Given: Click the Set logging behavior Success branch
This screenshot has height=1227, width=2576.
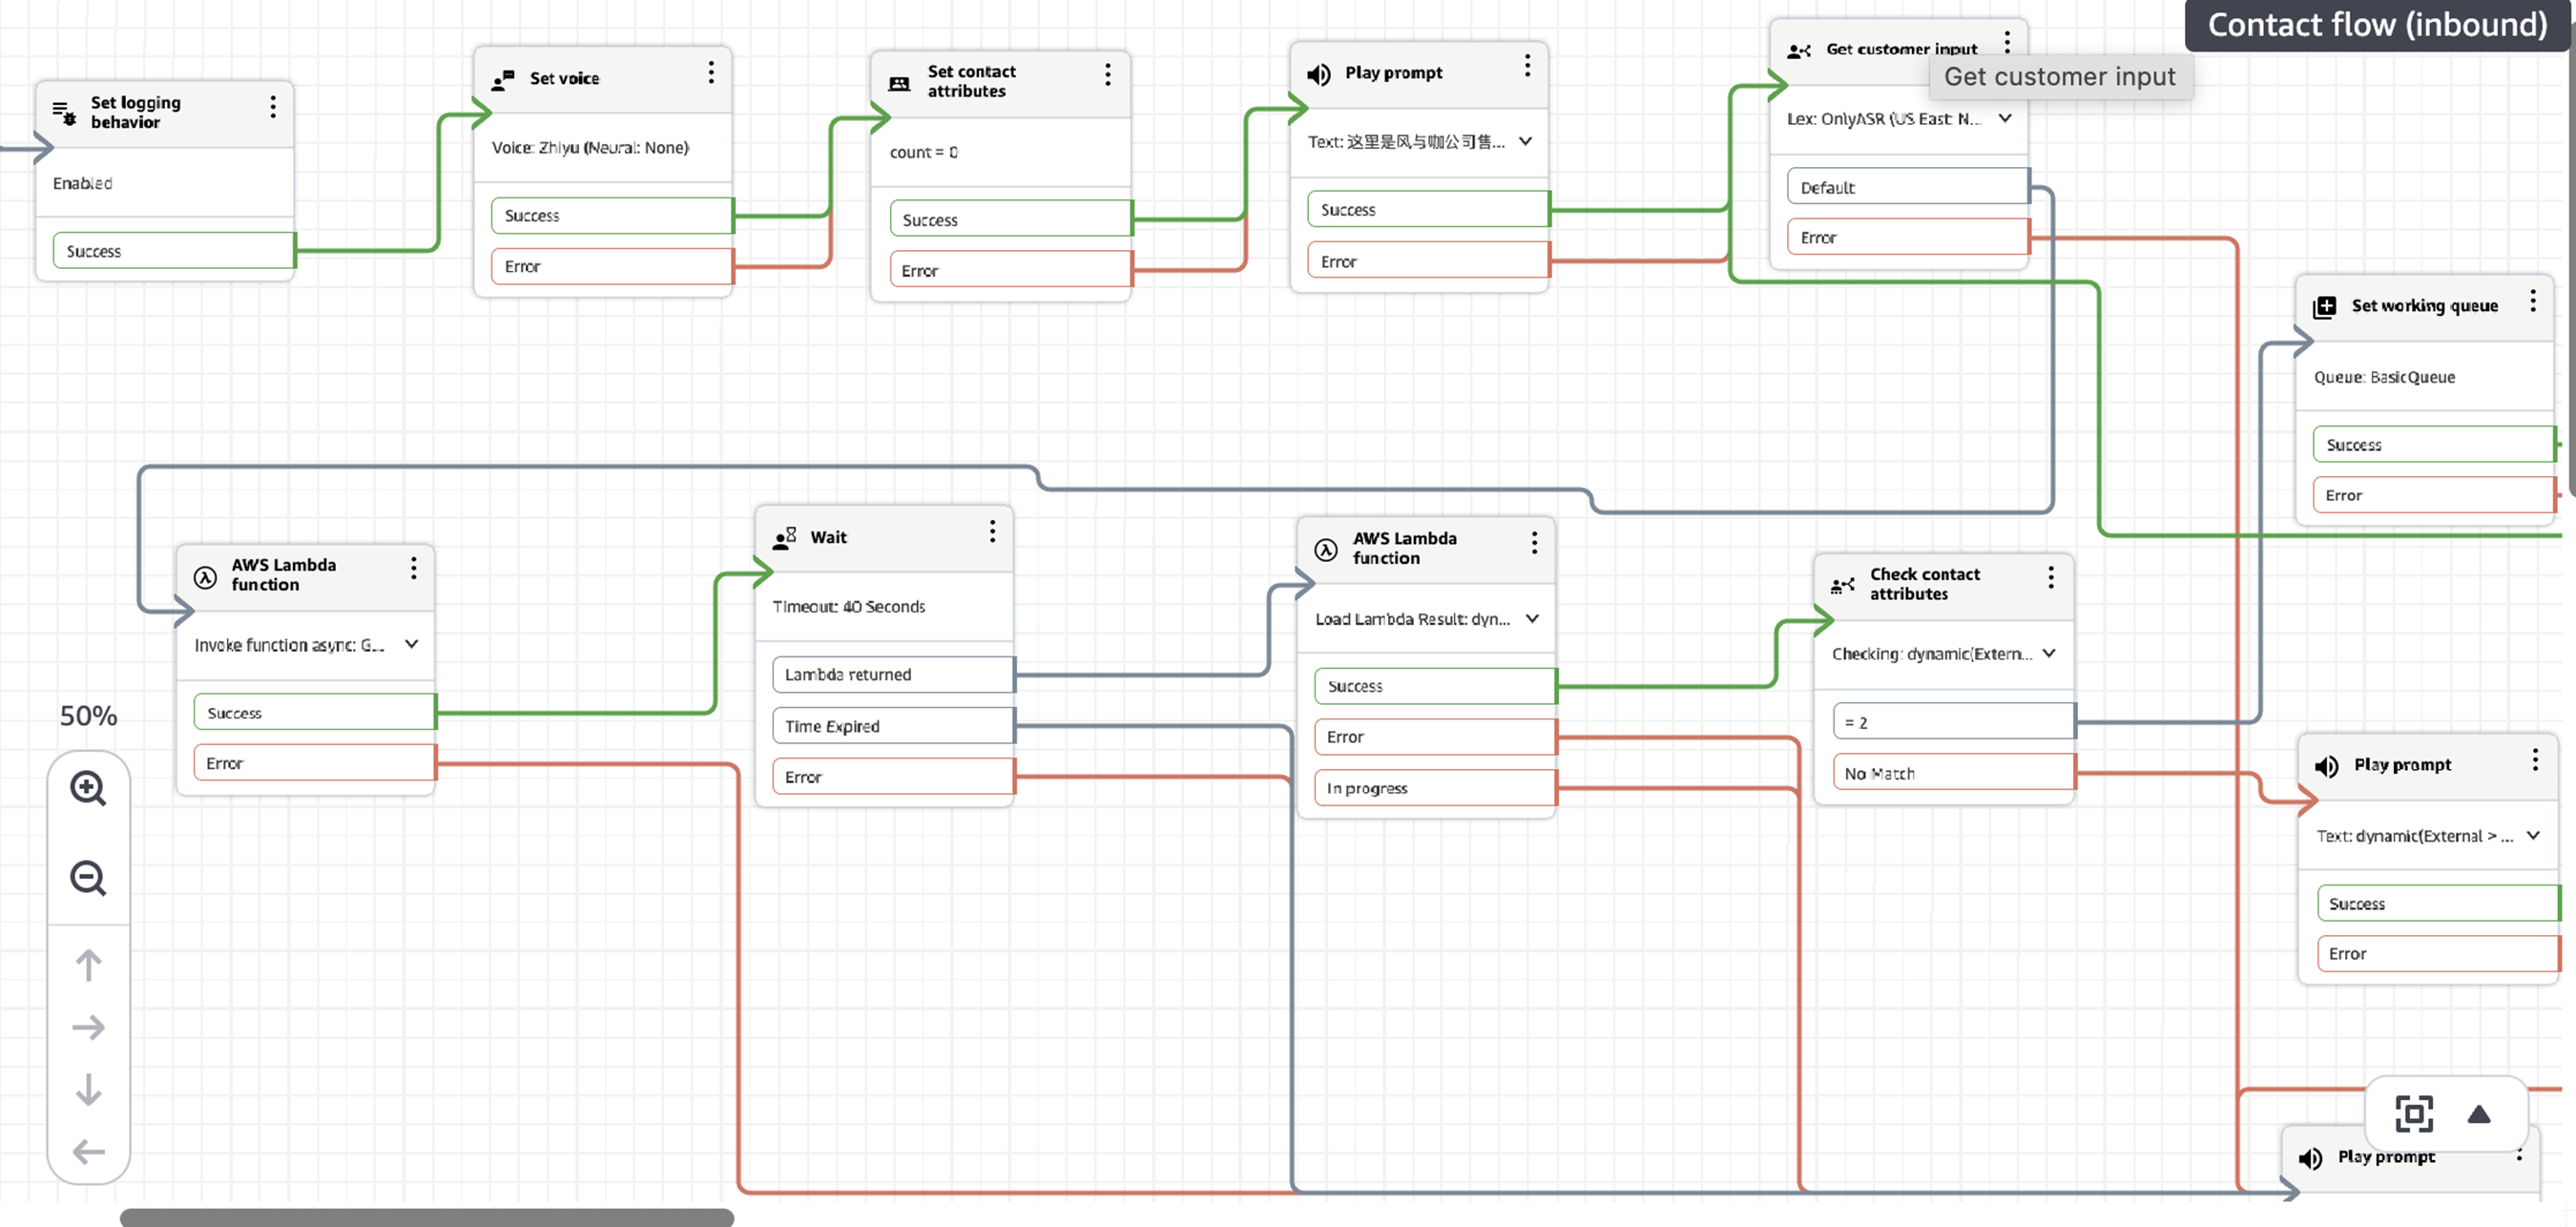Looking at the screenshot, I should coord(173,251).
